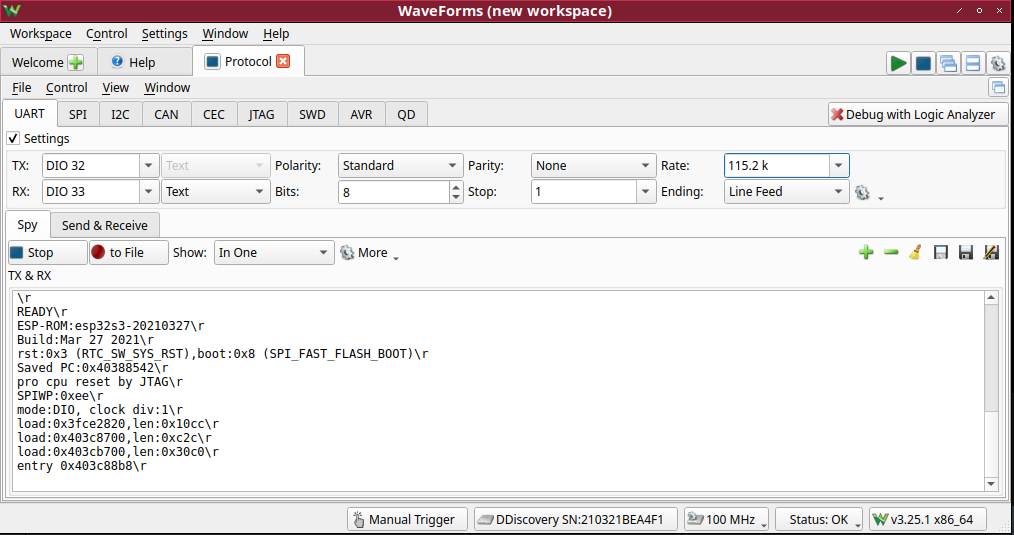Click Debug with Logic Analyzer button
This screenshot has width=1014, height=535.
pyautogui.click(x=918, y=115)
